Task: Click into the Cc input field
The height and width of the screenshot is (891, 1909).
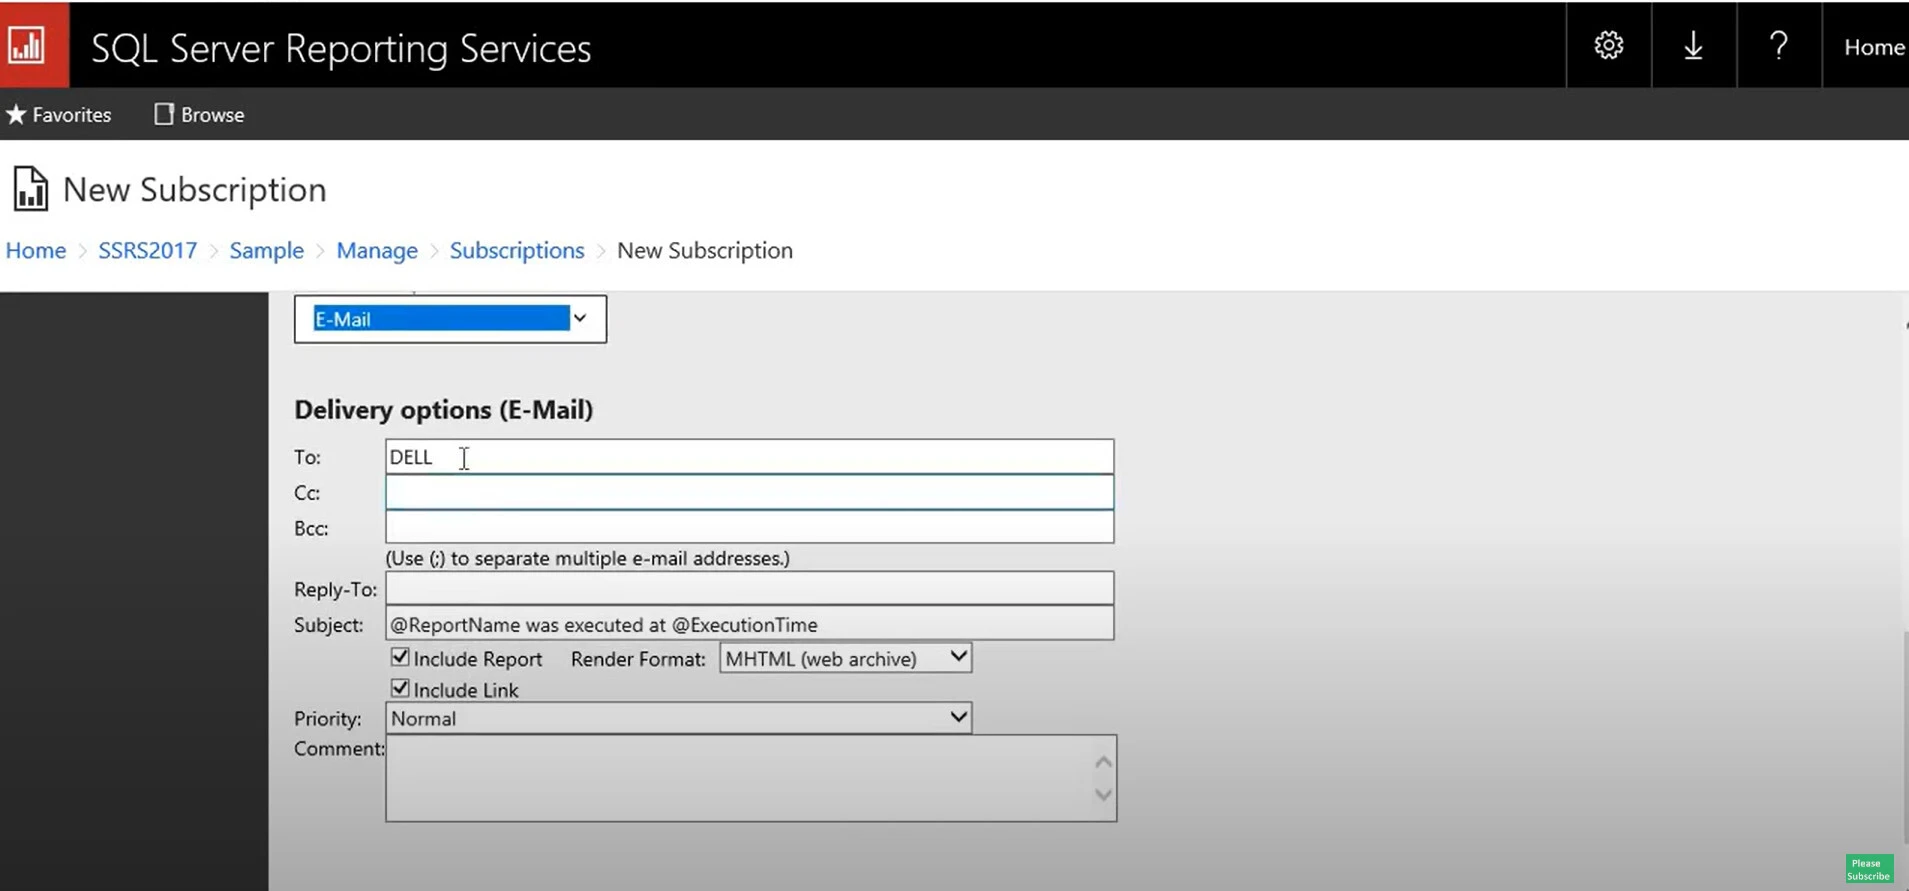Action: tap(749, 492)
